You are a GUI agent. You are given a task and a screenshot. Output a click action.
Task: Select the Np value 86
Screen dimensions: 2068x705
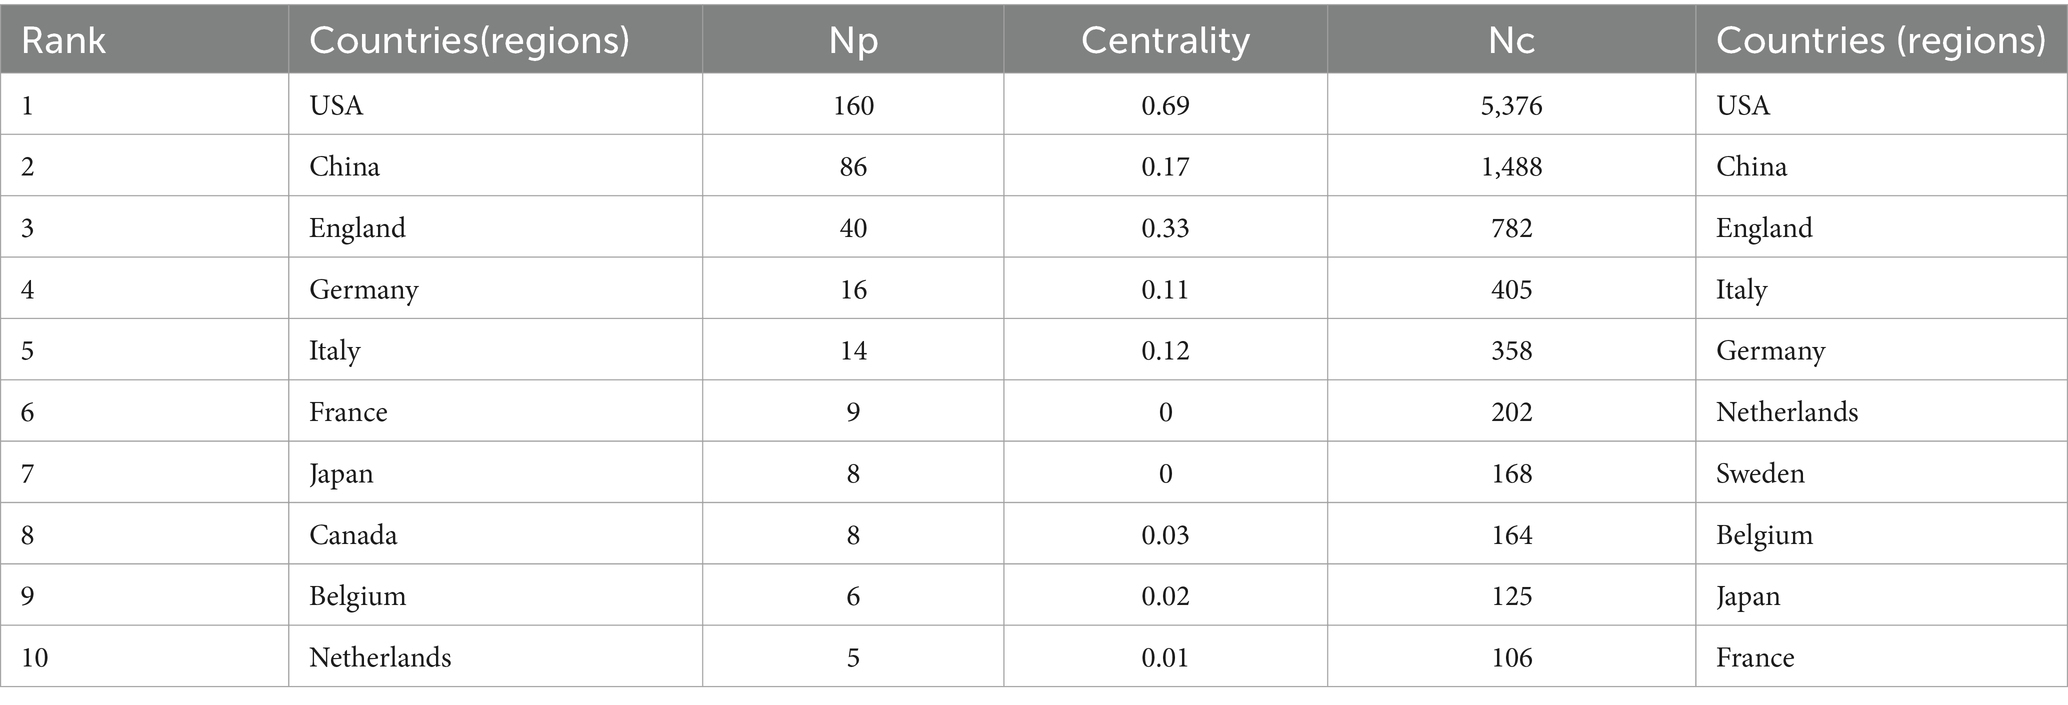pos(853,166)
